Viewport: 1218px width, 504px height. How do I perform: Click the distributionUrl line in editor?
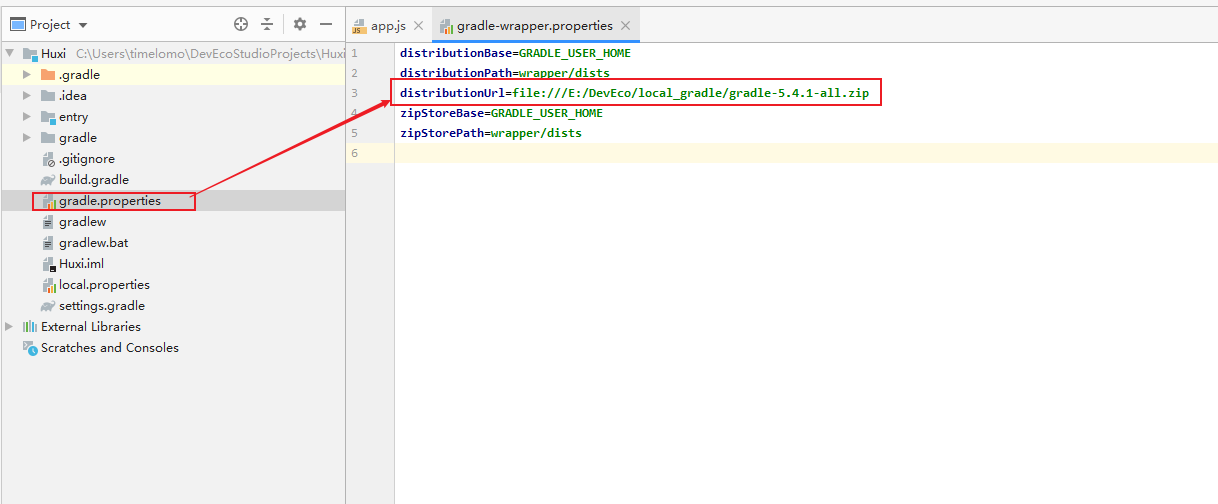pyautogui.click(x=634, y=93)
